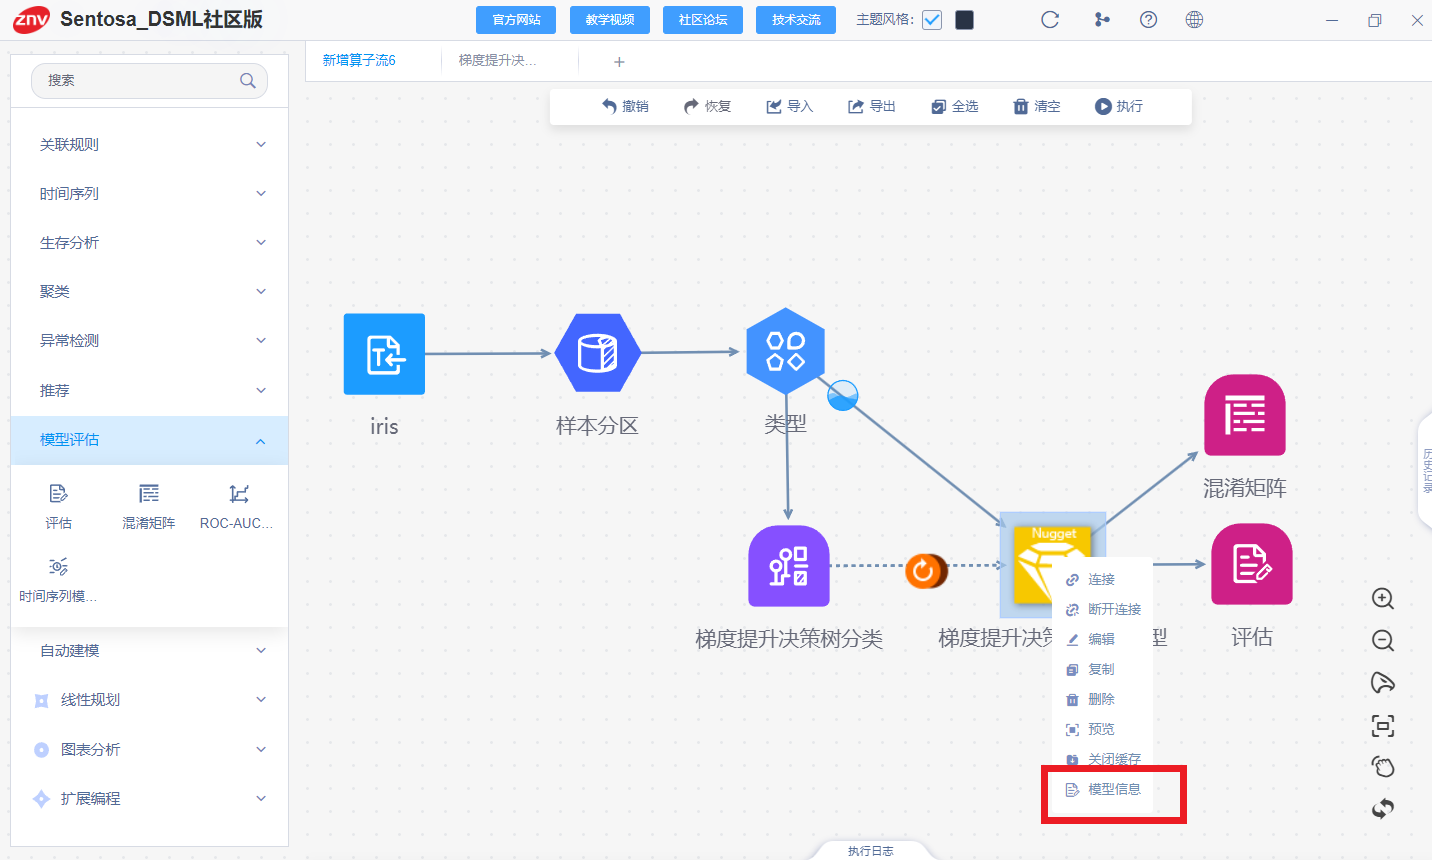The width and height of the screenshot is (1432, 860).
Task: Select the 梯度提升决策树分类 purple node
Action: (789, 566)
